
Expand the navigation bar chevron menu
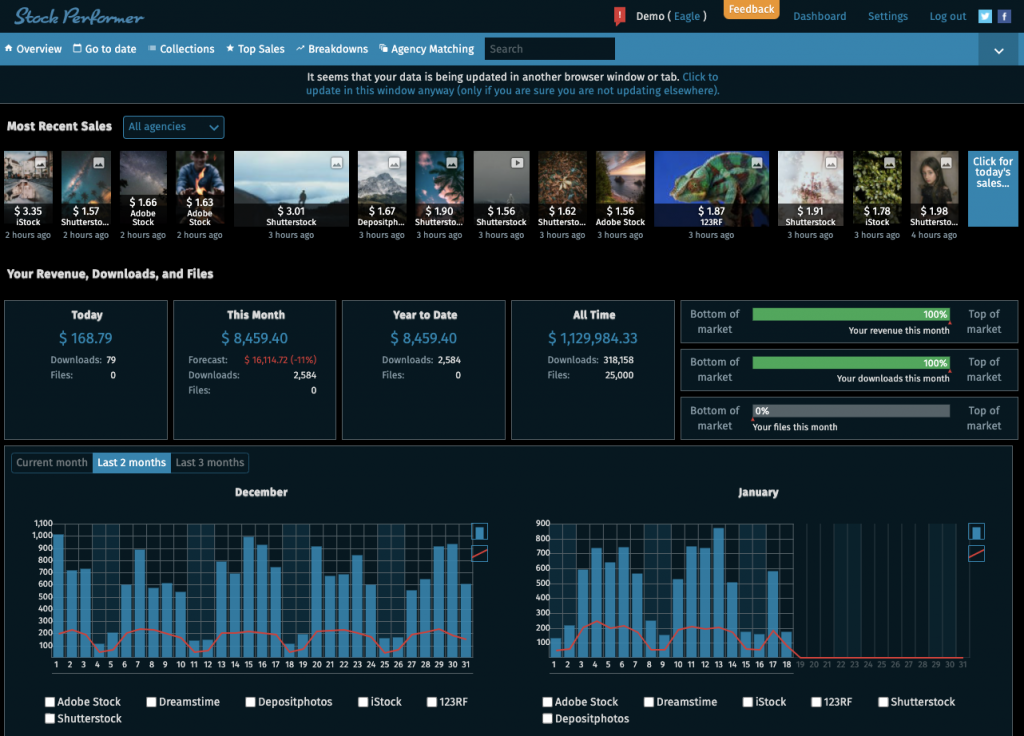[x=999, y=50]
